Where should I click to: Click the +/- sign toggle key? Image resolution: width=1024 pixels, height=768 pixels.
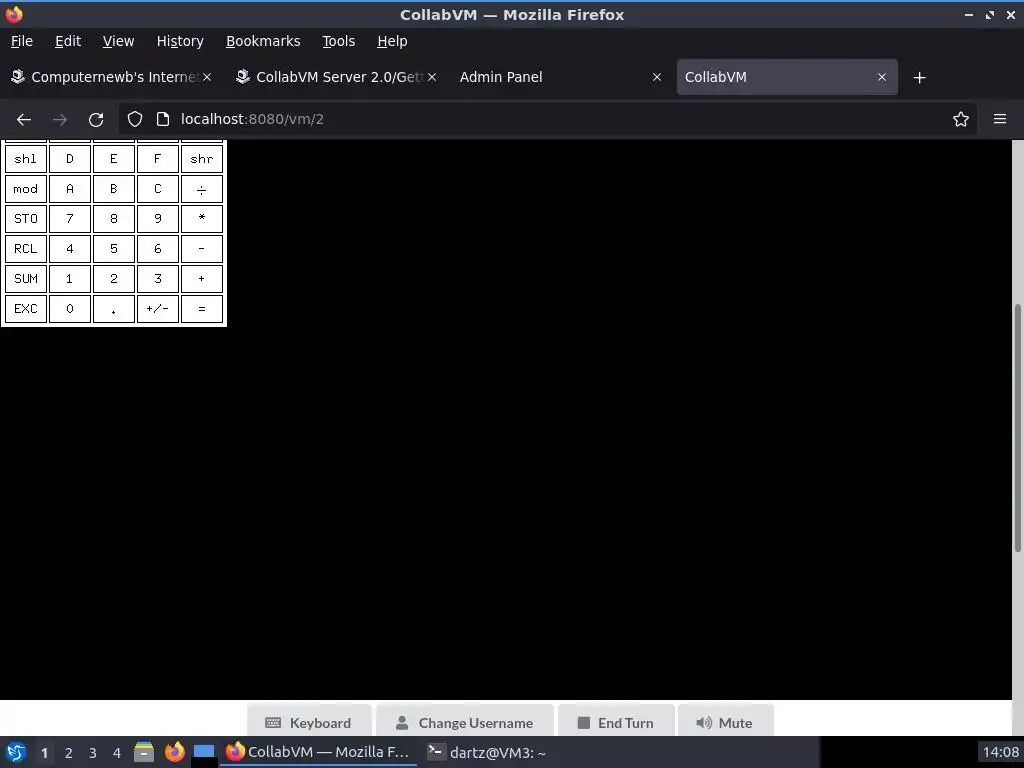pos(157,309)
